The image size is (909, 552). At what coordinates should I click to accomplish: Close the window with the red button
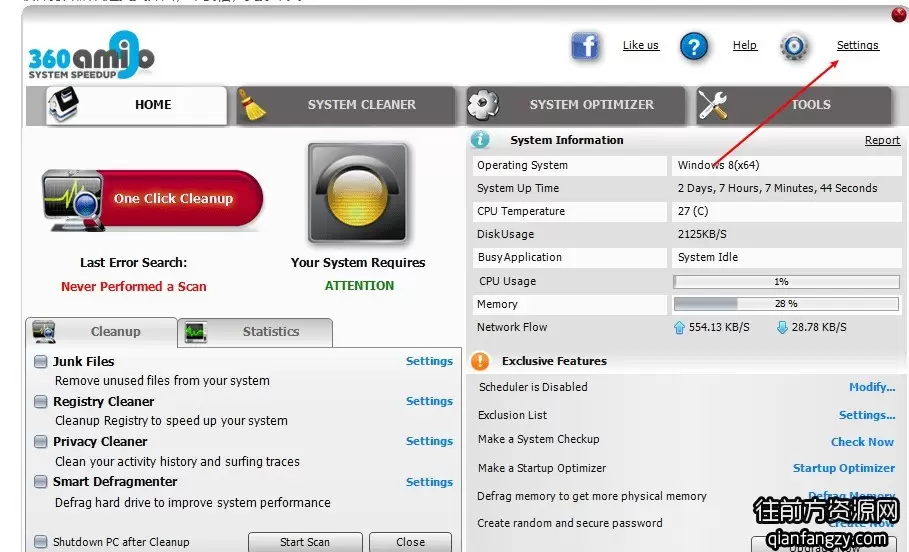[x=899, y=14]
